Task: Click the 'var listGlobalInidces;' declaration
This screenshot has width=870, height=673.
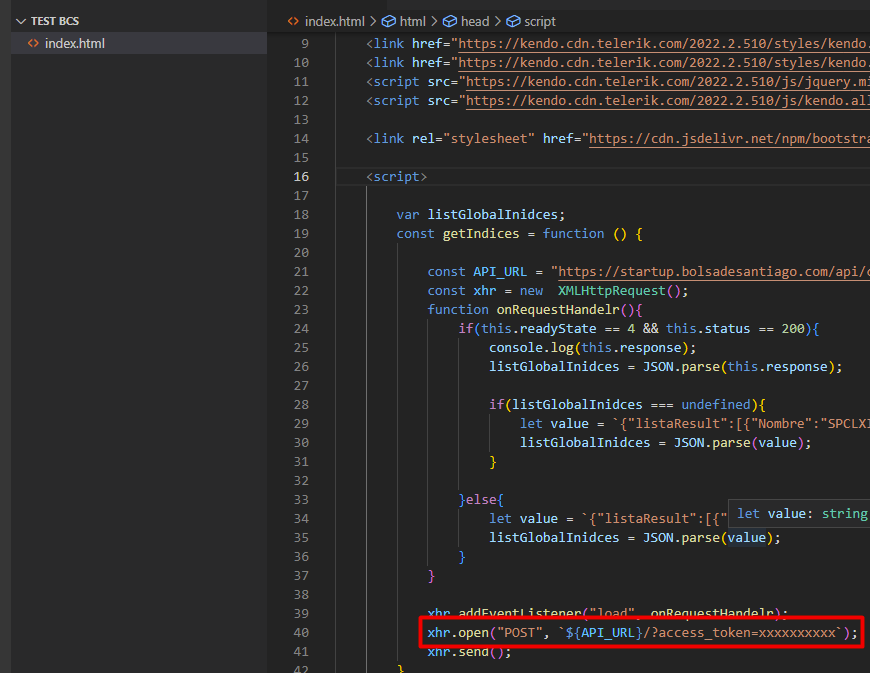Action: (480, 215)
